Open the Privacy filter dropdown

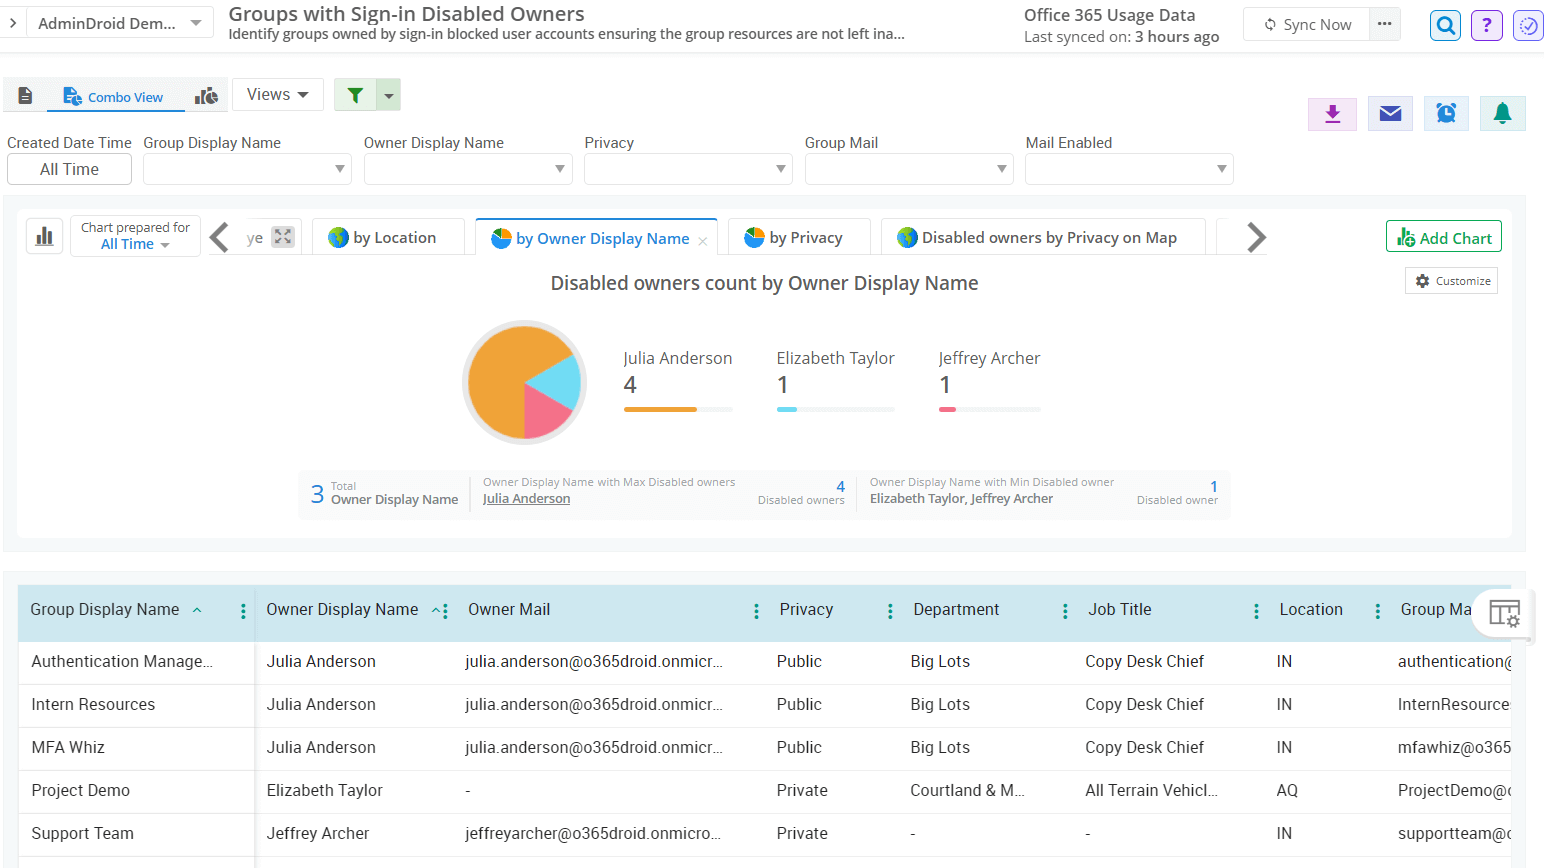[x=688, y=169]
